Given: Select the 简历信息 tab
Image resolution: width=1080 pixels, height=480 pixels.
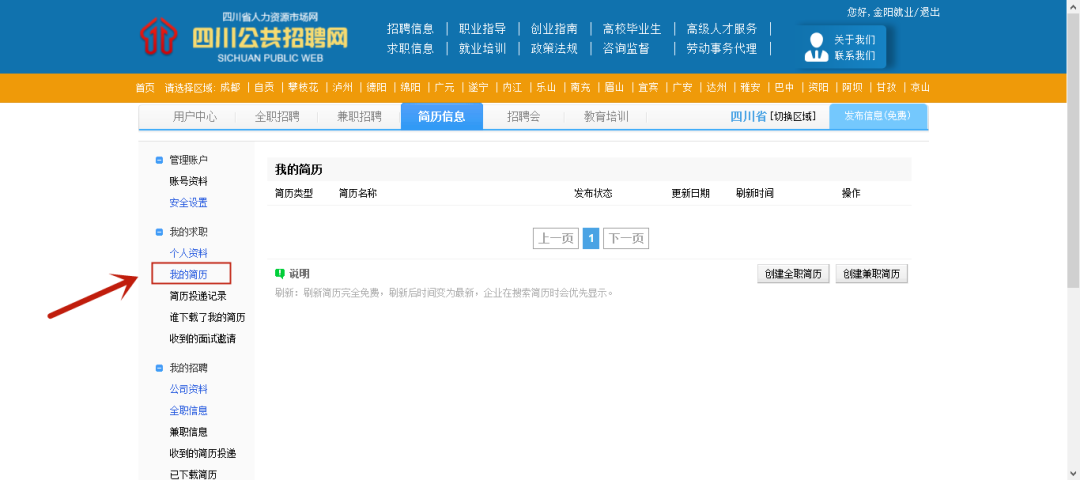Looking at the screenshot, I should pyautogui.click(x=442, y=116).
